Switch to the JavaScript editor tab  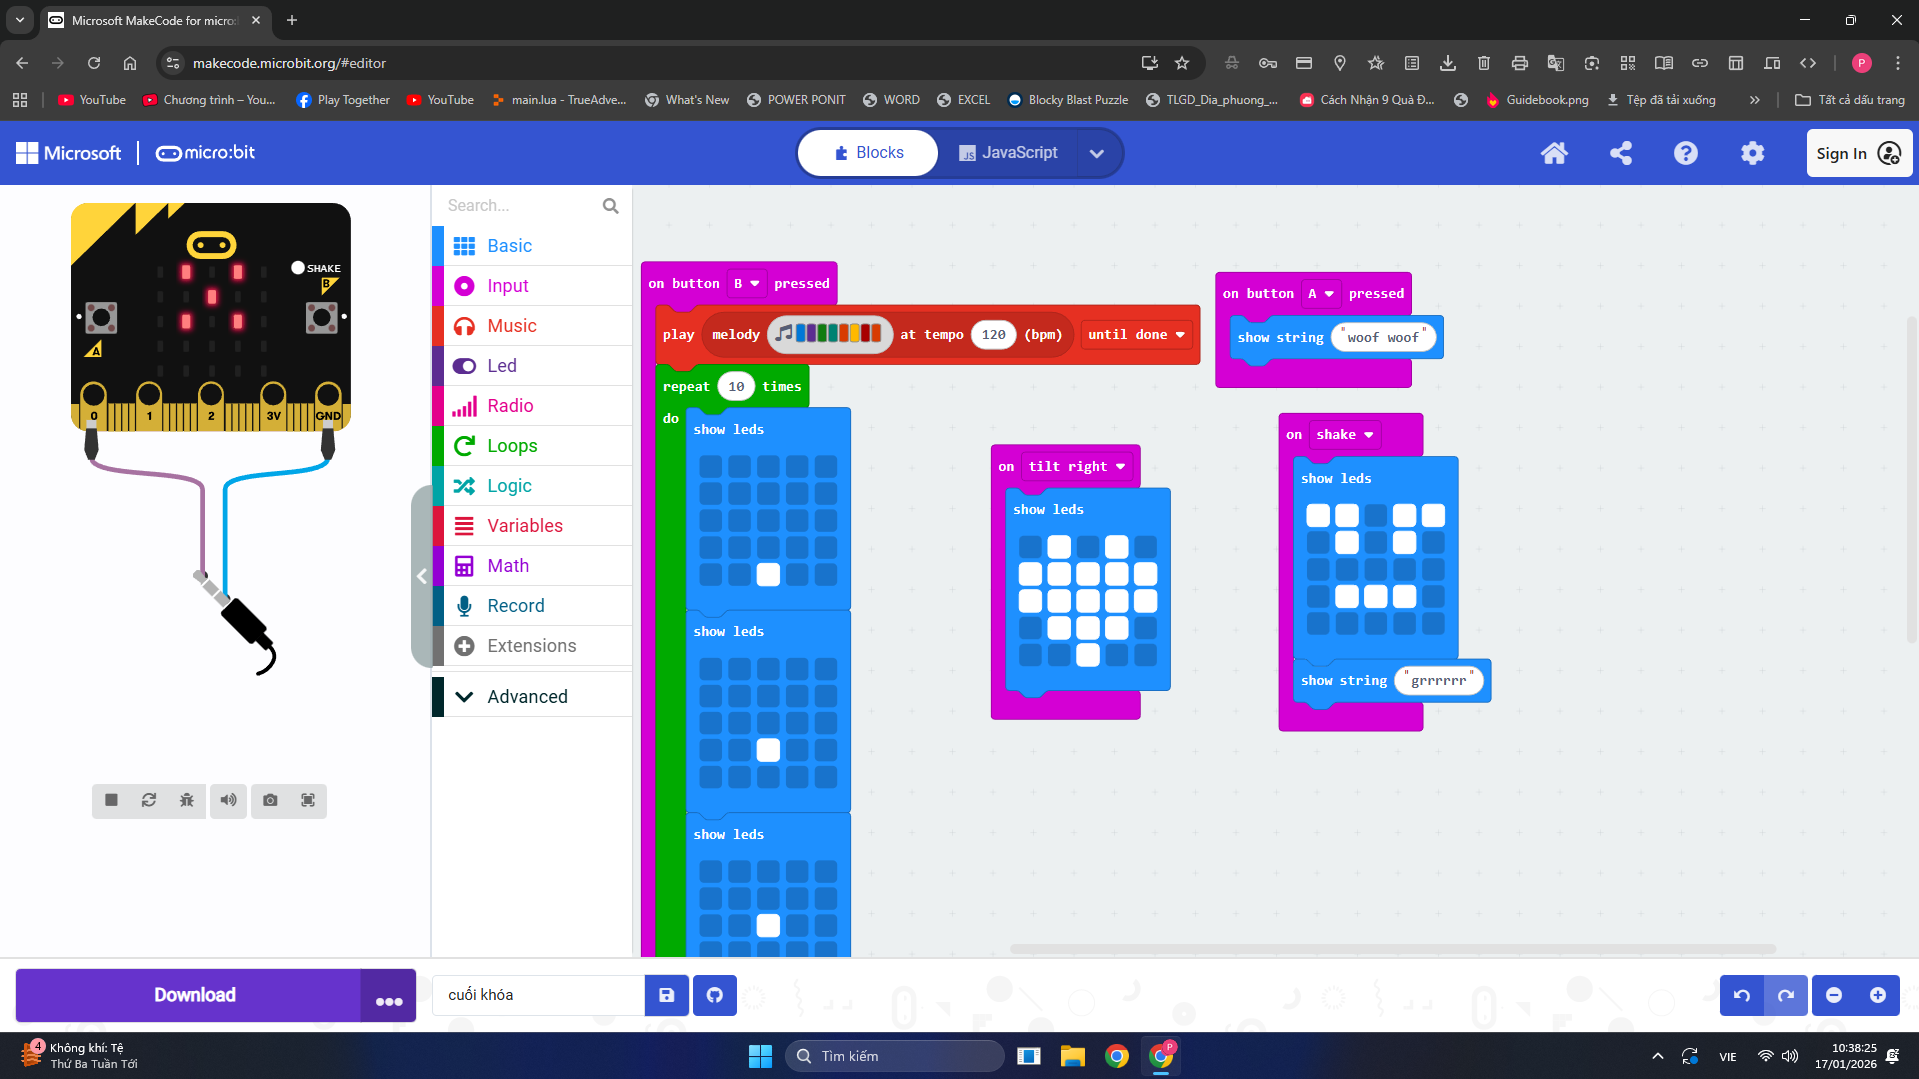click(1008, 153)
